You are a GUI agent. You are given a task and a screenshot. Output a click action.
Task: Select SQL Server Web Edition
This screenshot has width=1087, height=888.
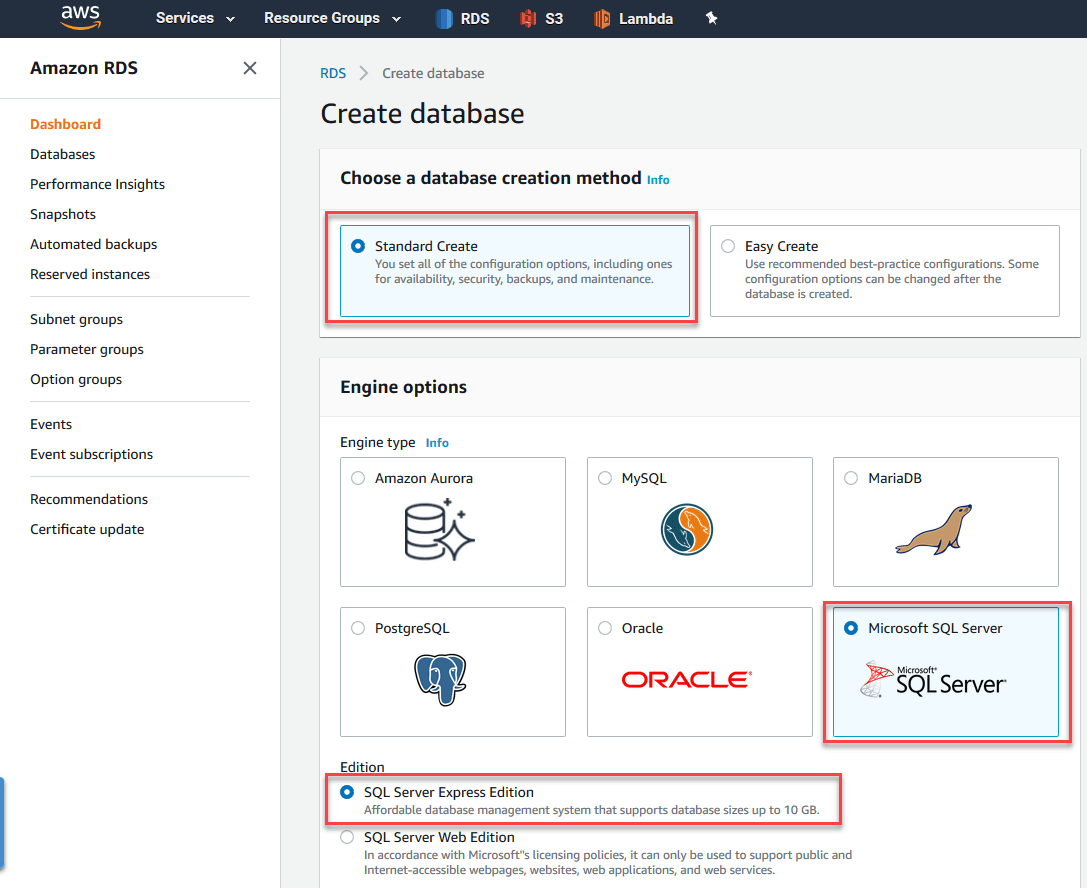point(346,837)
